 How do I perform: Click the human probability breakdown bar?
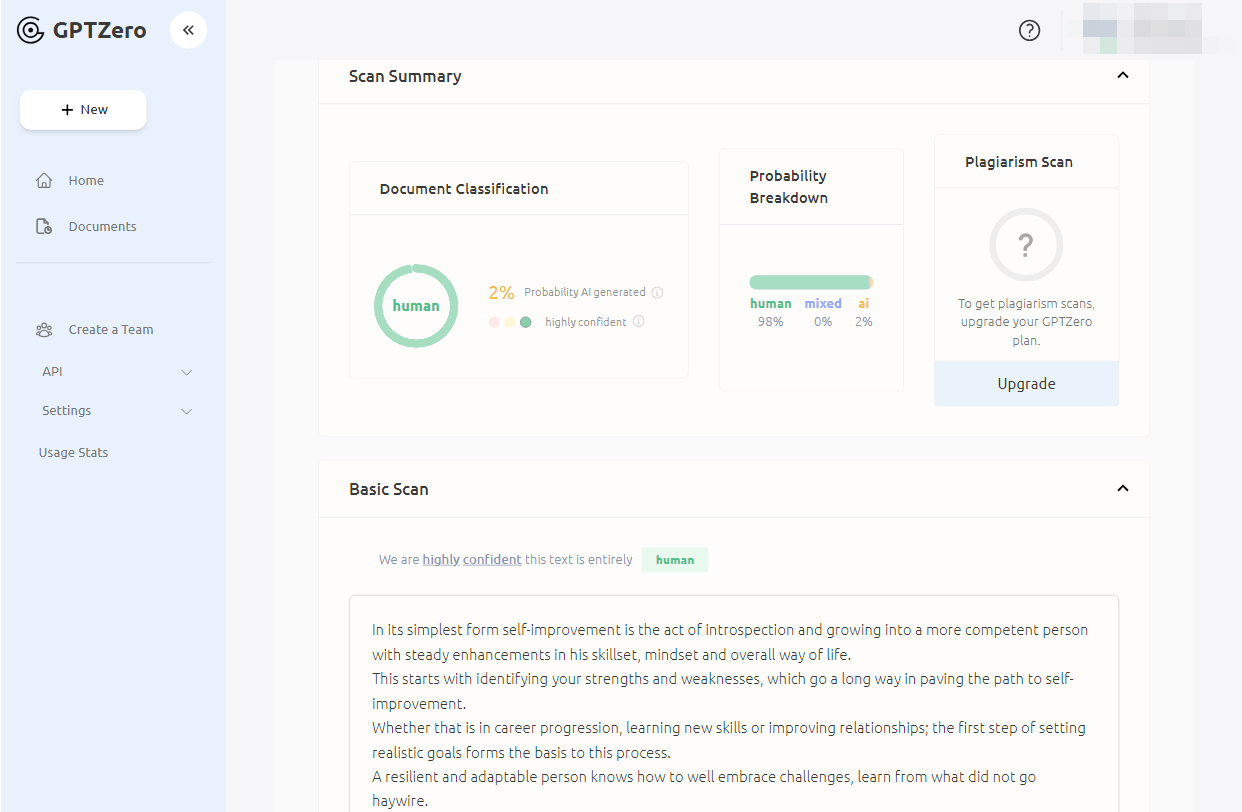click(x=809, y=283)
